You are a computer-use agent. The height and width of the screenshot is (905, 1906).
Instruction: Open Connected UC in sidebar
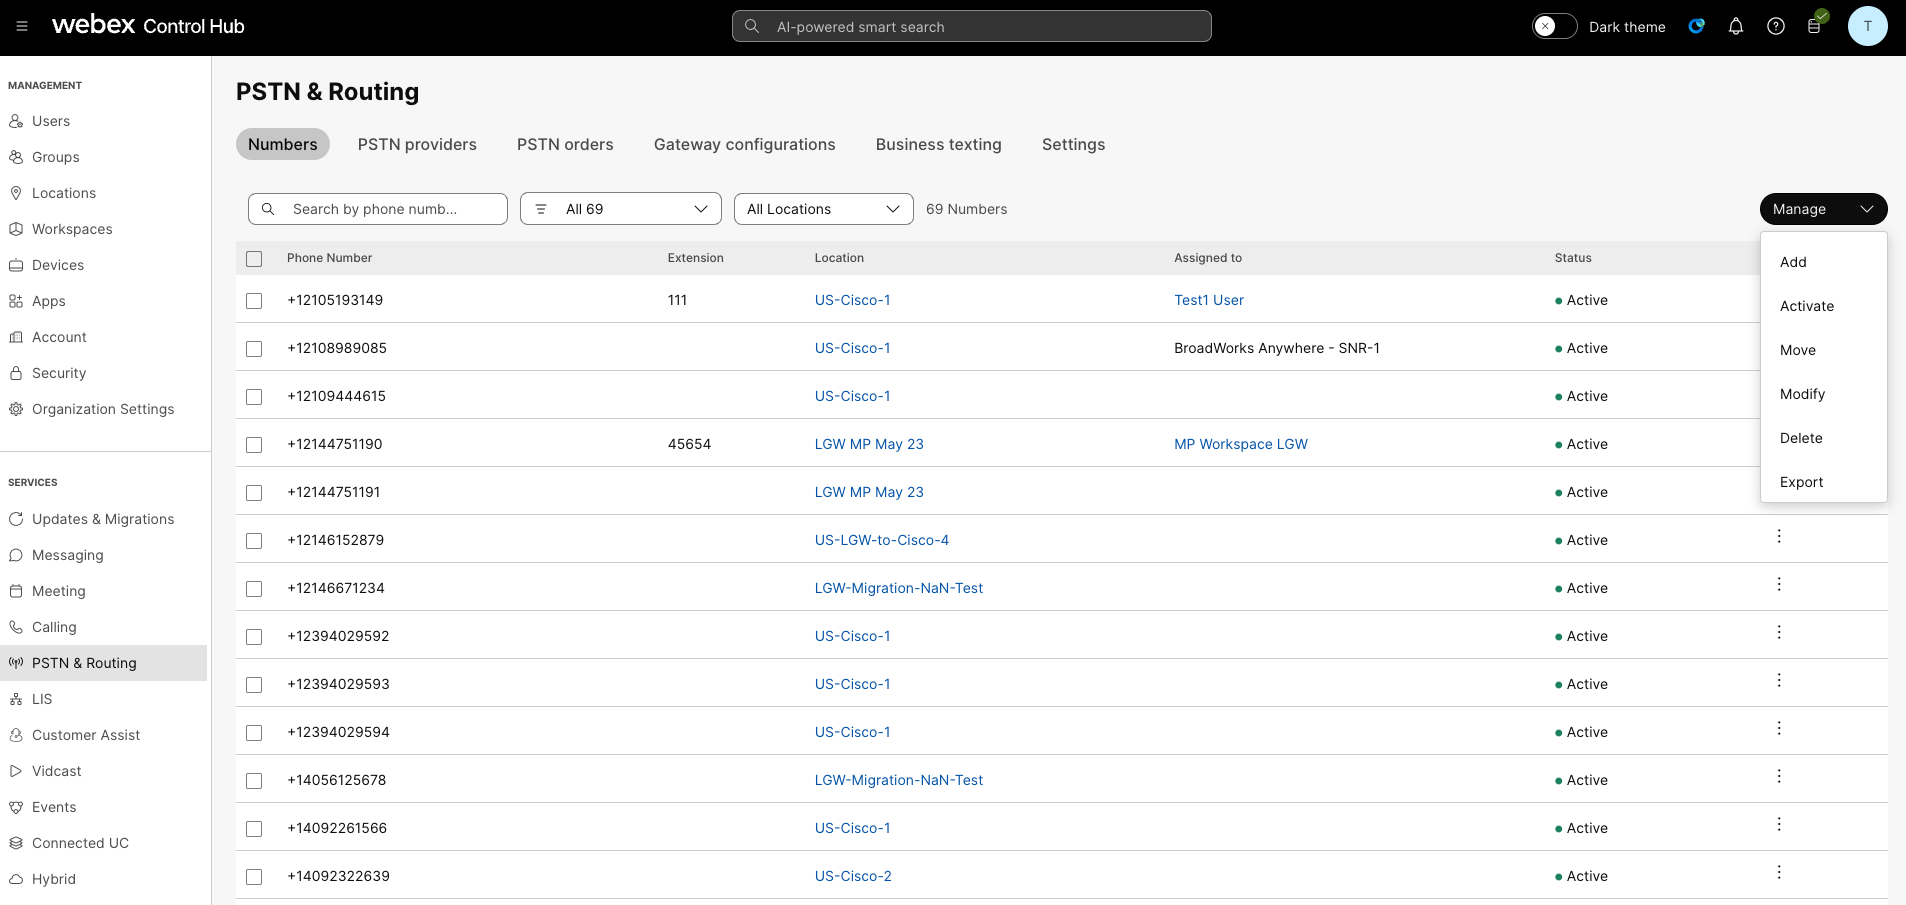click(x=80, y=843)
